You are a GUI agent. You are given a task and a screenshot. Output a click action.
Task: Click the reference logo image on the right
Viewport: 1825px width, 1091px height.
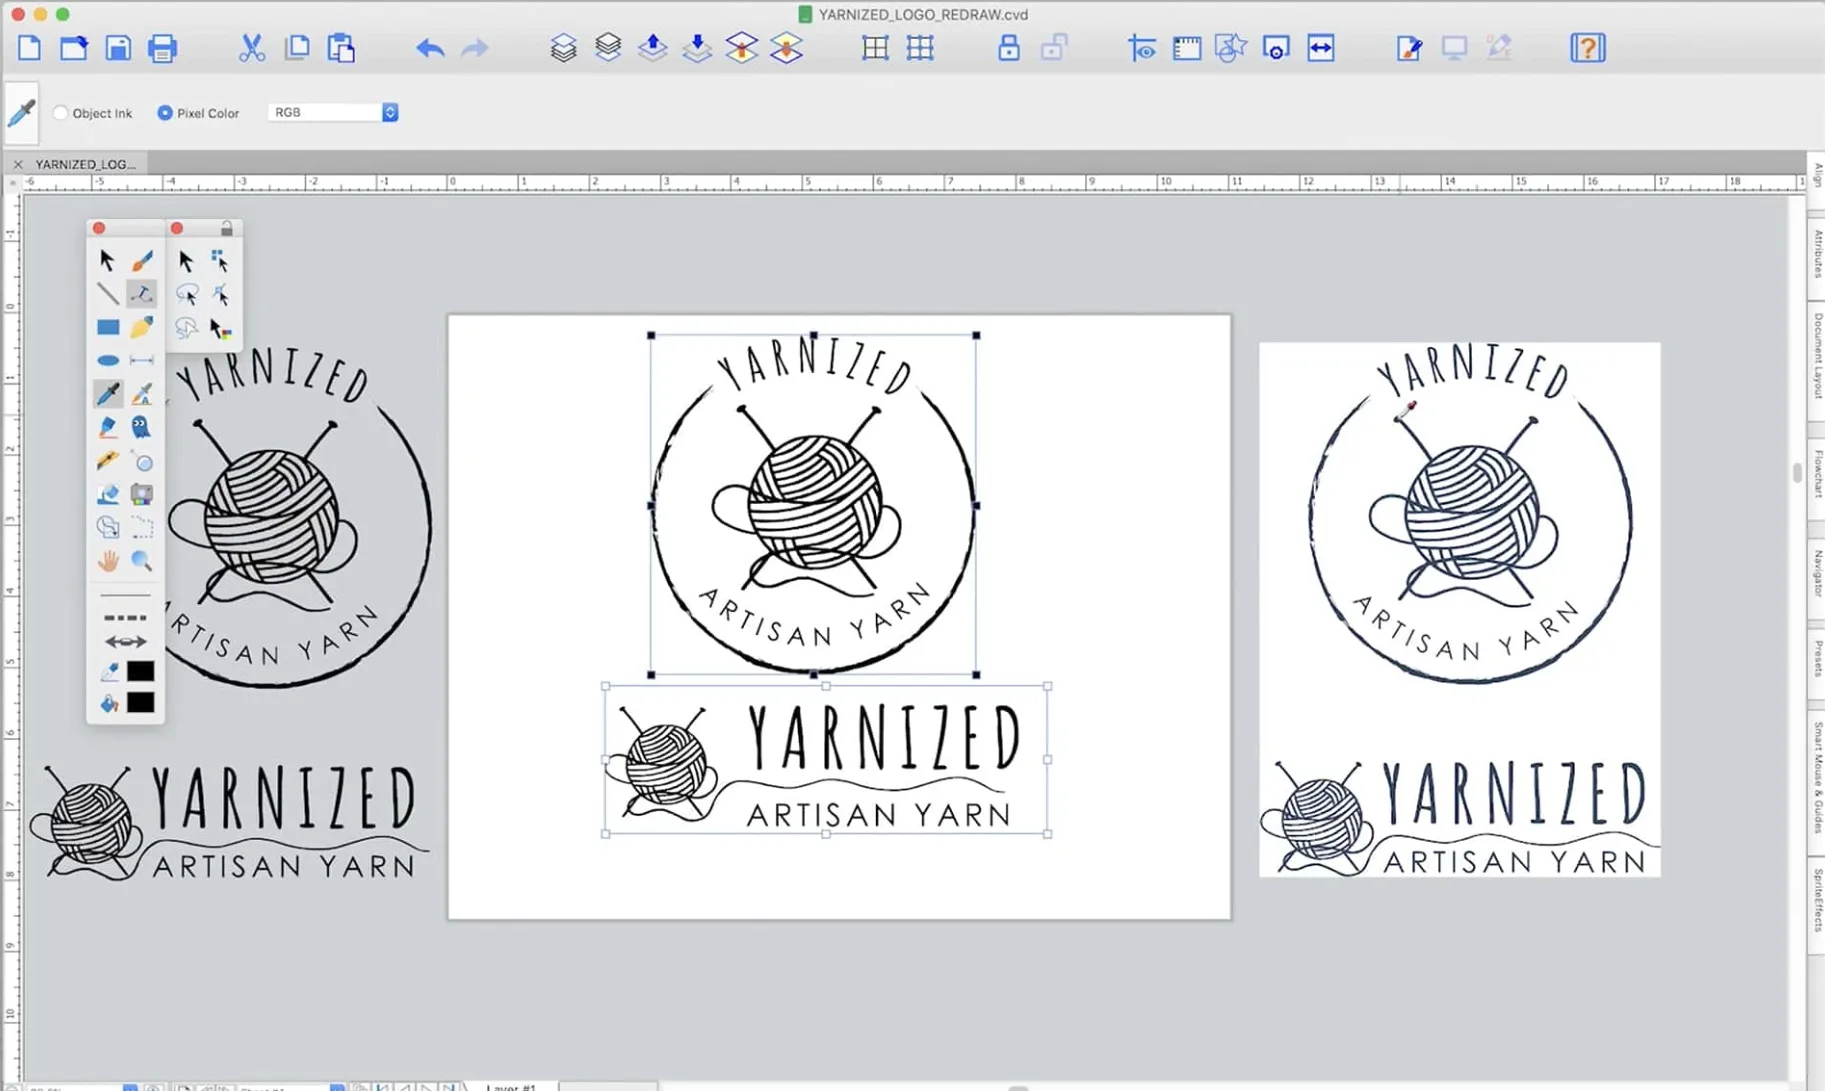pos(1459,610)
